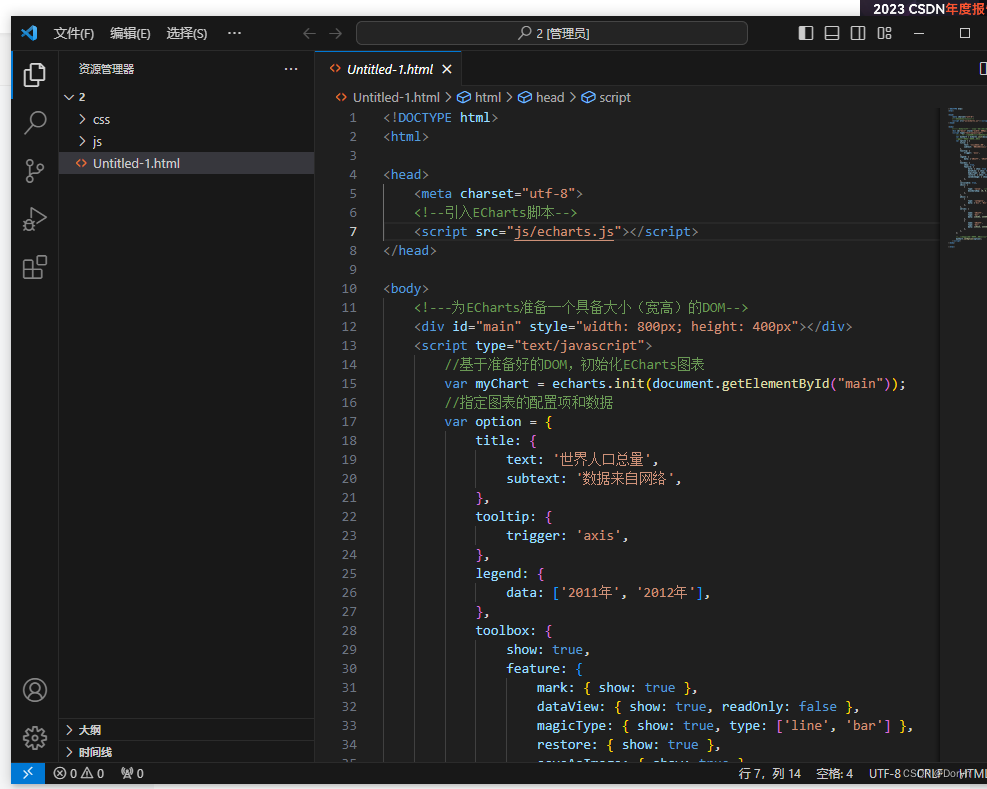Click the minimap code overview

[967, 179]
